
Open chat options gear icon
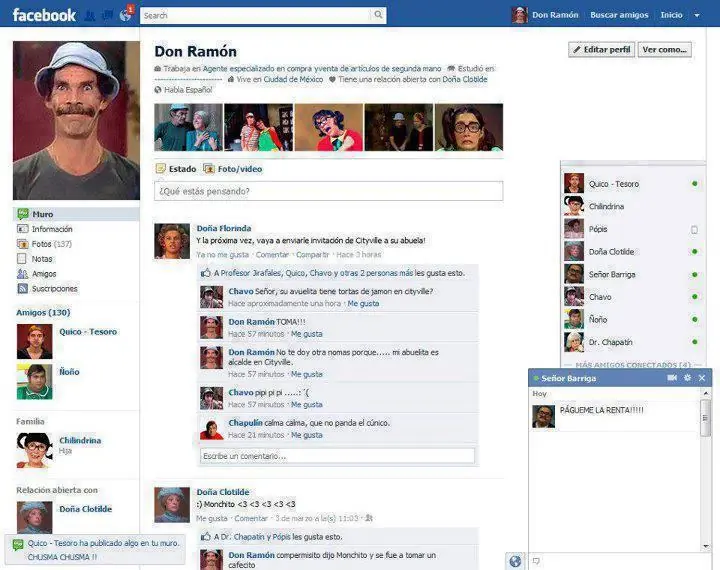tap(687, 378)
